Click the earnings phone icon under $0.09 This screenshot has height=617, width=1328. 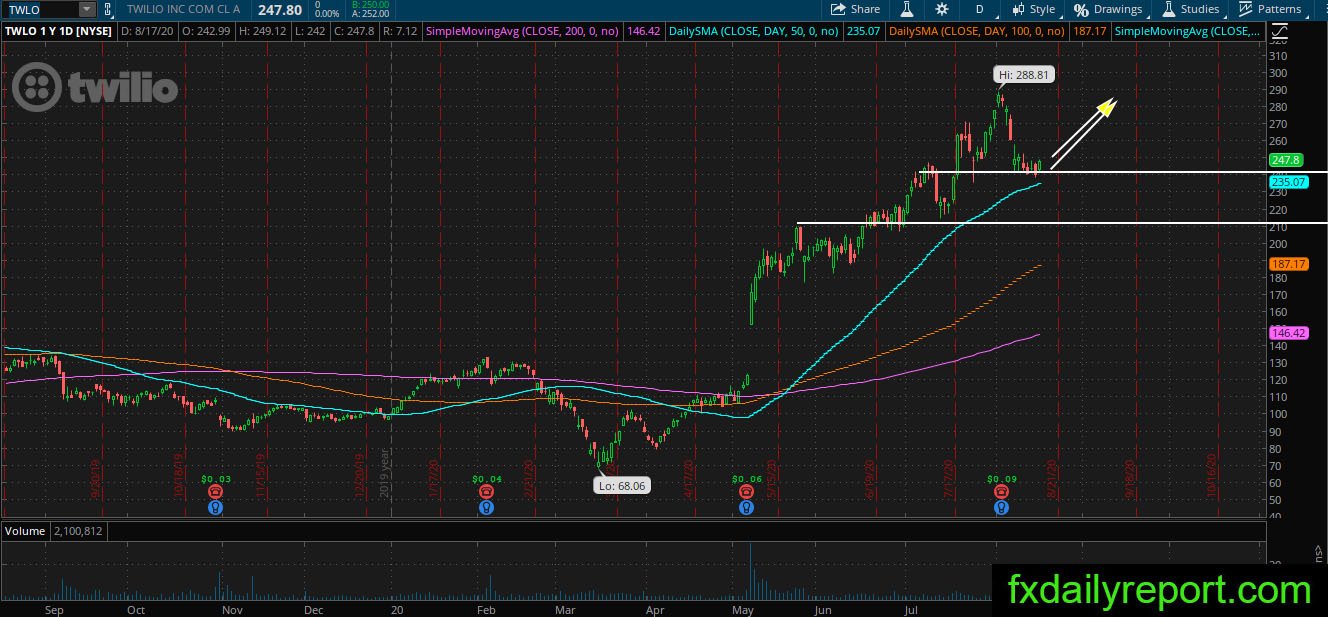(x=1001, y=492)
